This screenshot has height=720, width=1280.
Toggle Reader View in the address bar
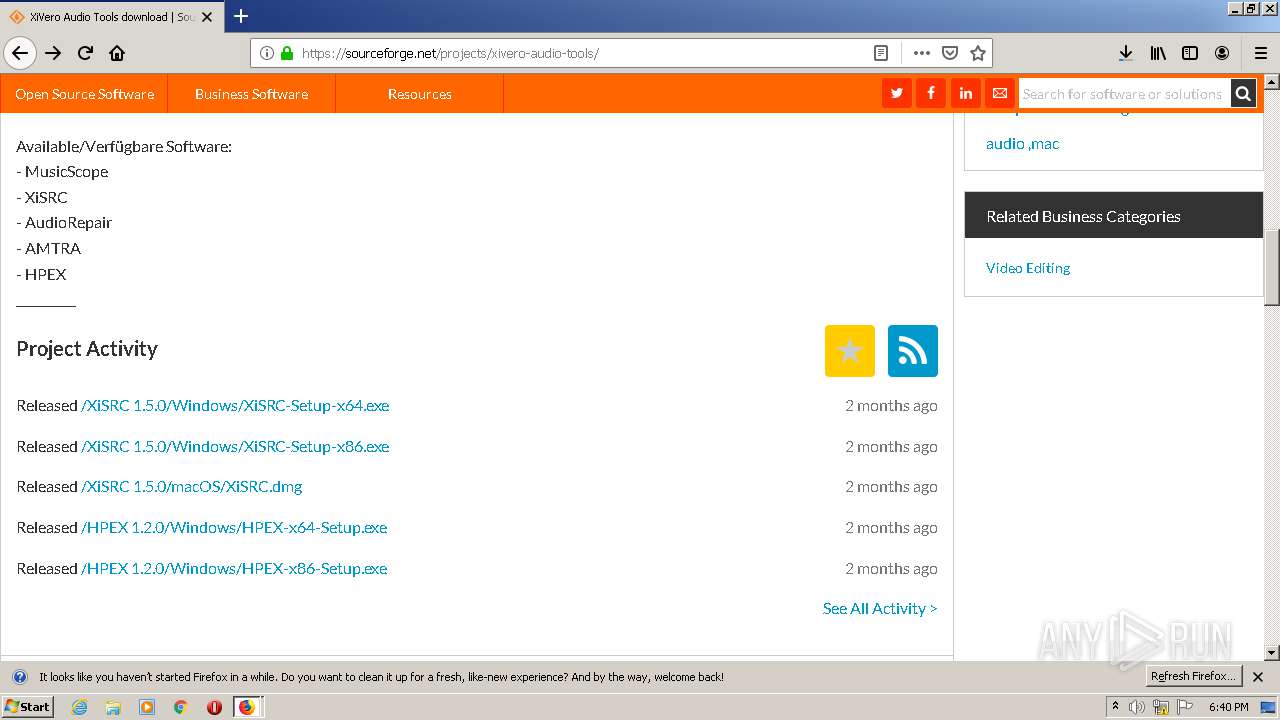coord(880,53)
